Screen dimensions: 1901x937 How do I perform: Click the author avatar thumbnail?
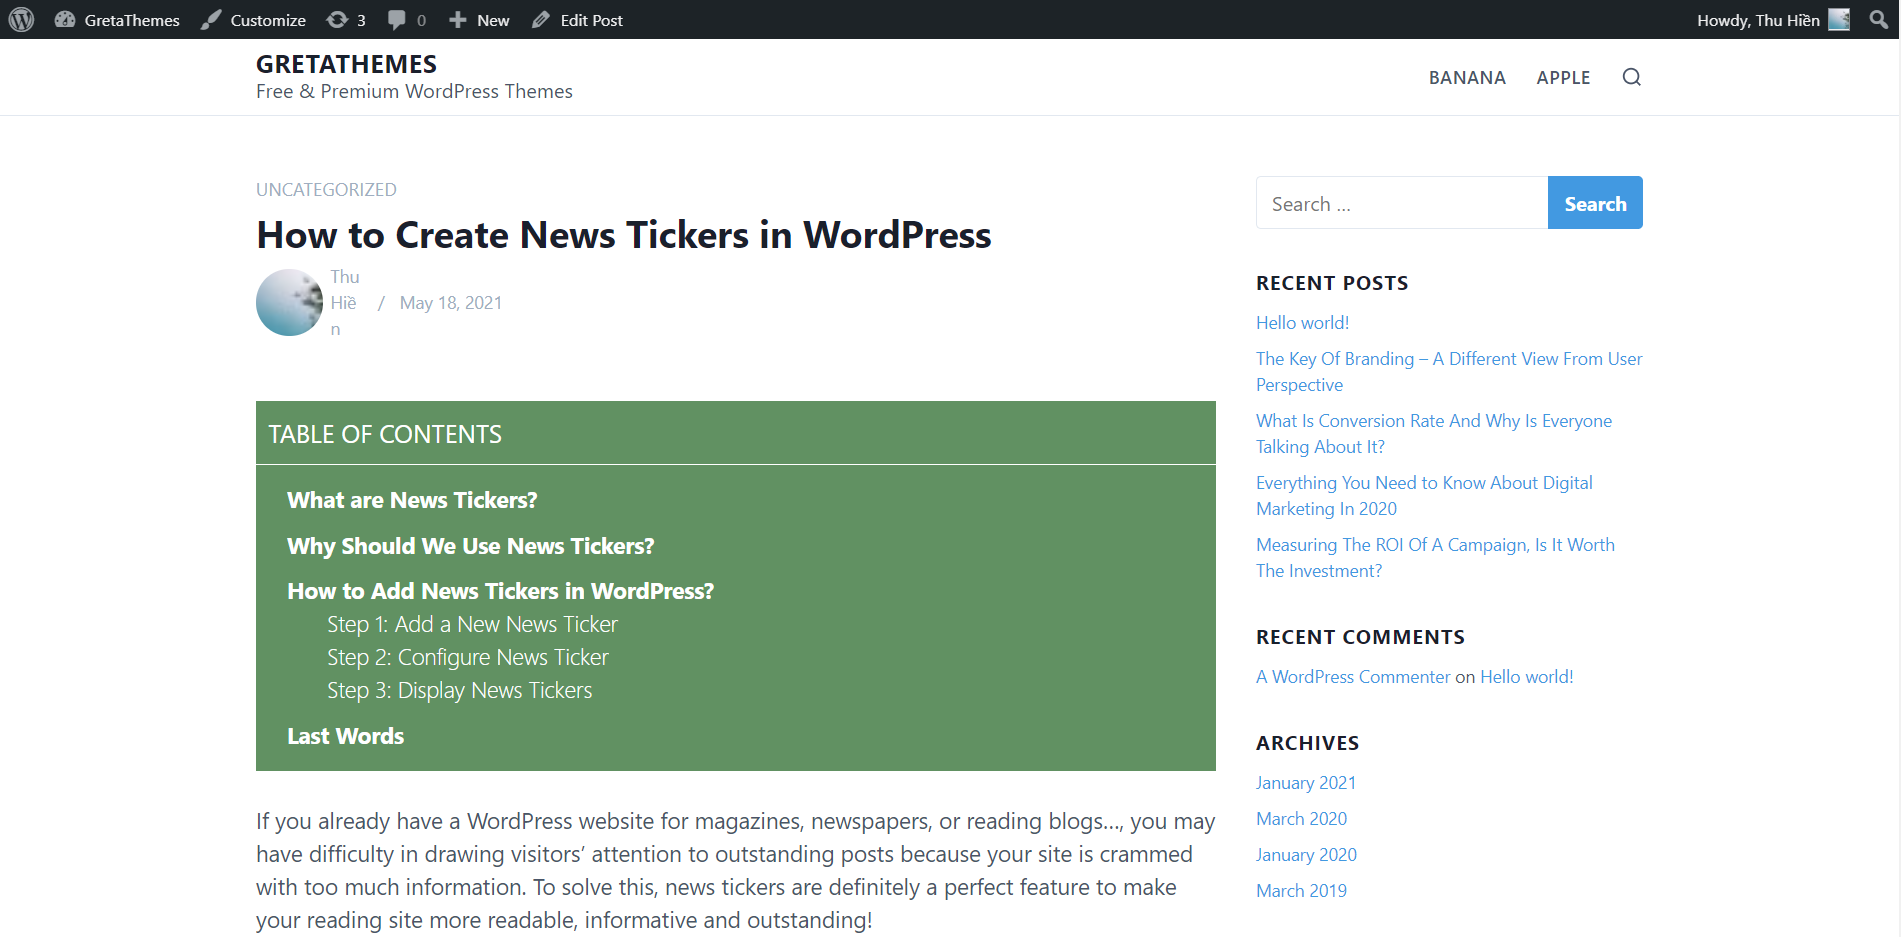tap(289, 302)
